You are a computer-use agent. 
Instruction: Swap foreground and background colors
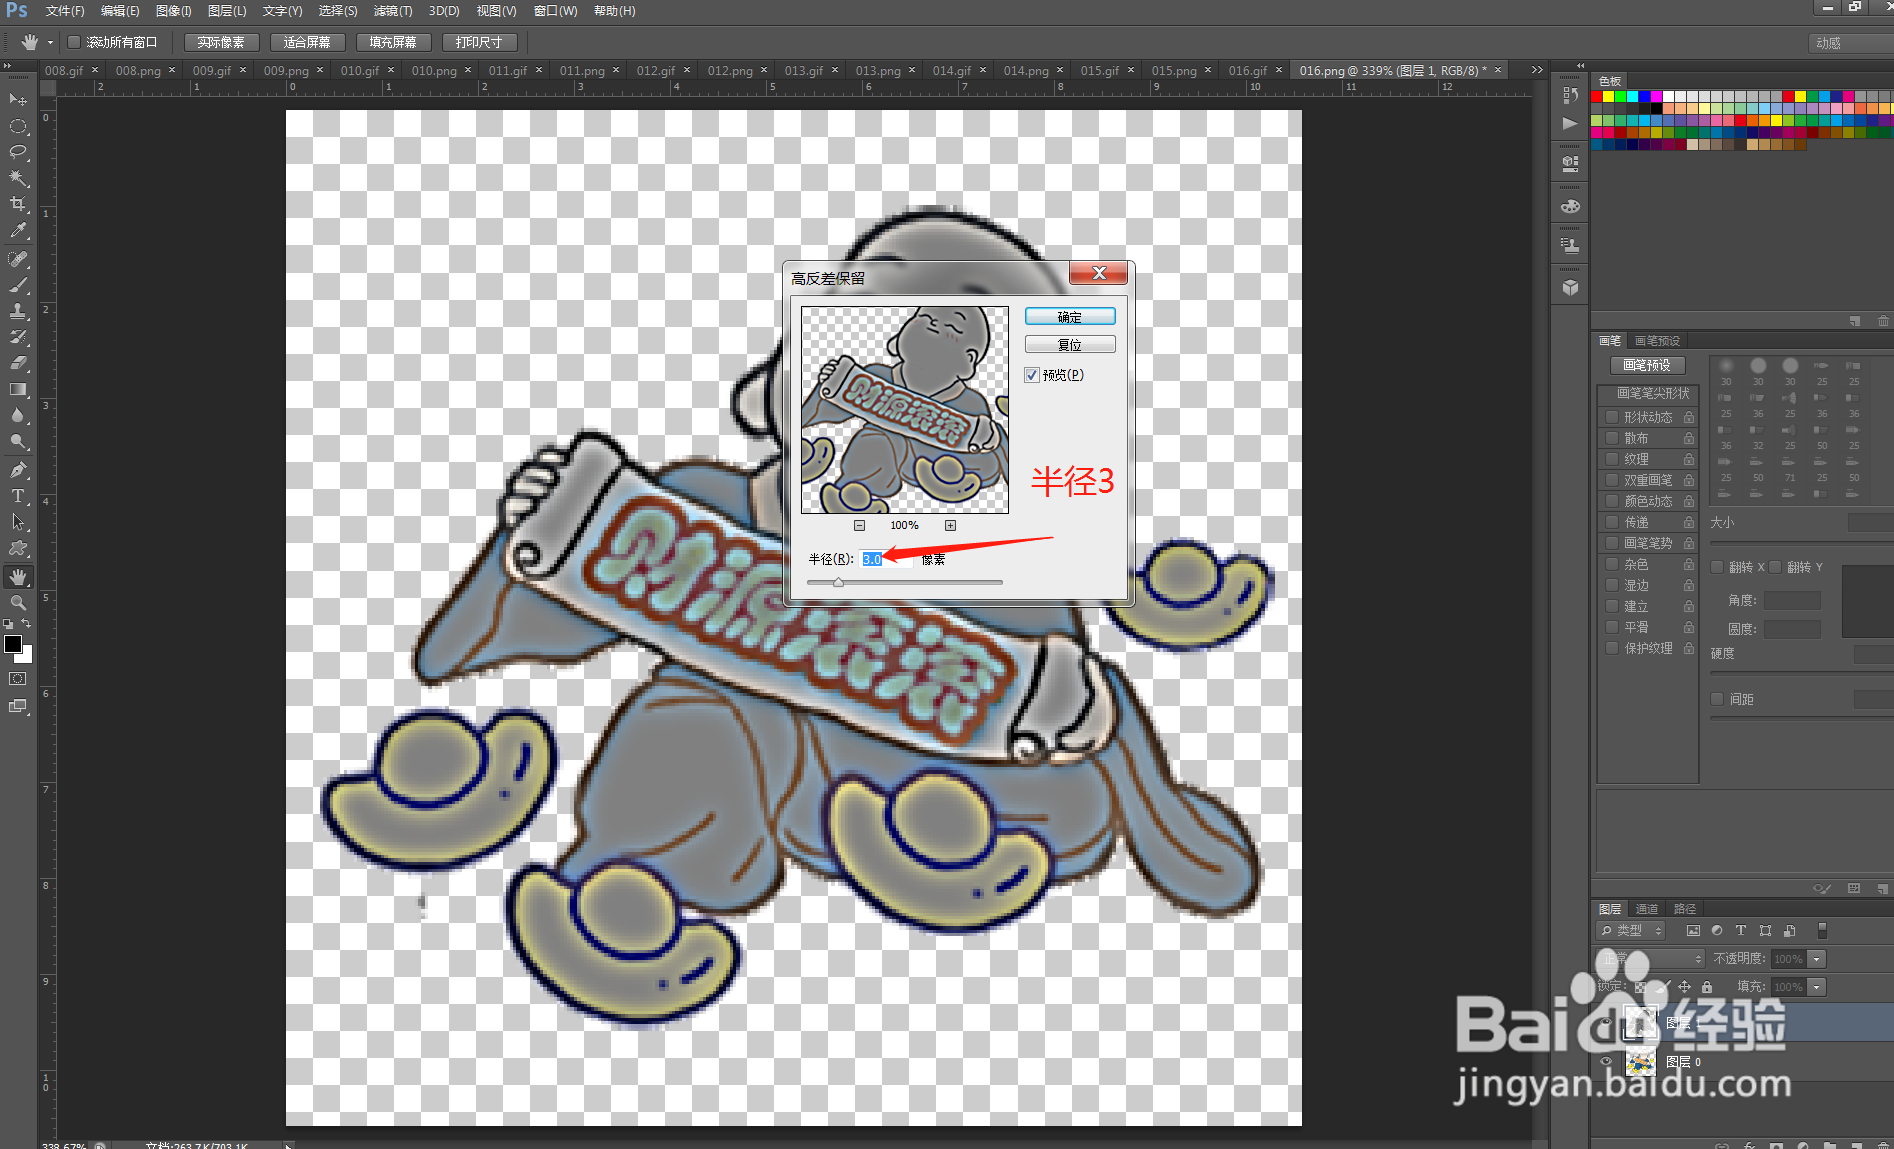pyautogui.click(x=27, y=624)
